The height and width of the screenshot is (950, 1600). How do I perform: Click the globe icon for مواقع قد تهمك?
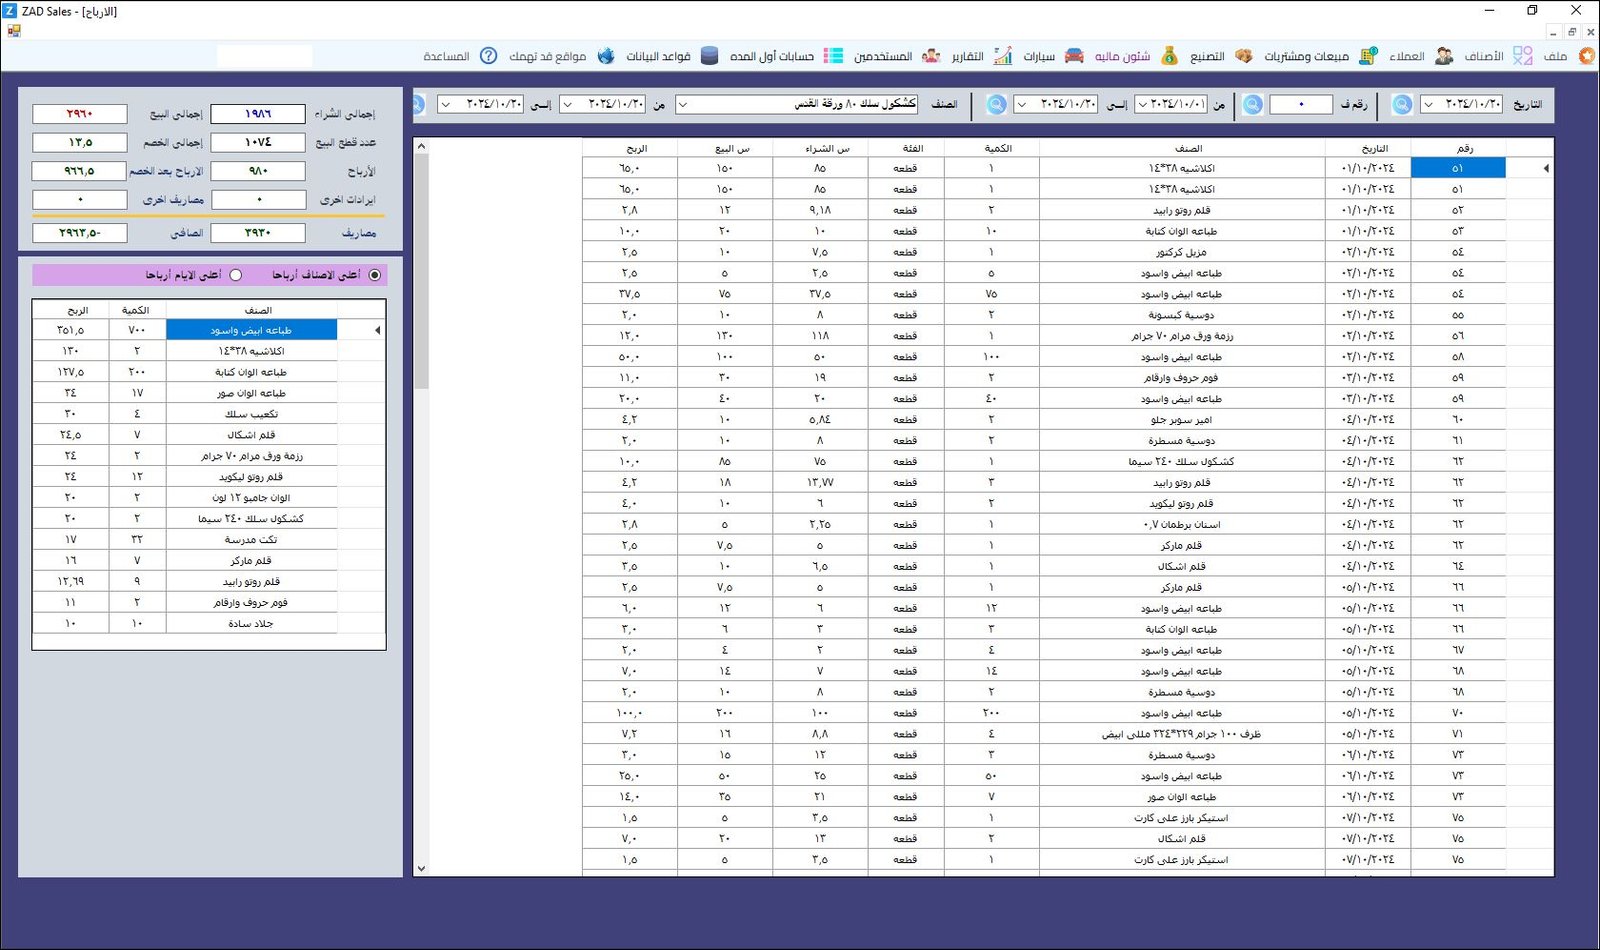605,56
